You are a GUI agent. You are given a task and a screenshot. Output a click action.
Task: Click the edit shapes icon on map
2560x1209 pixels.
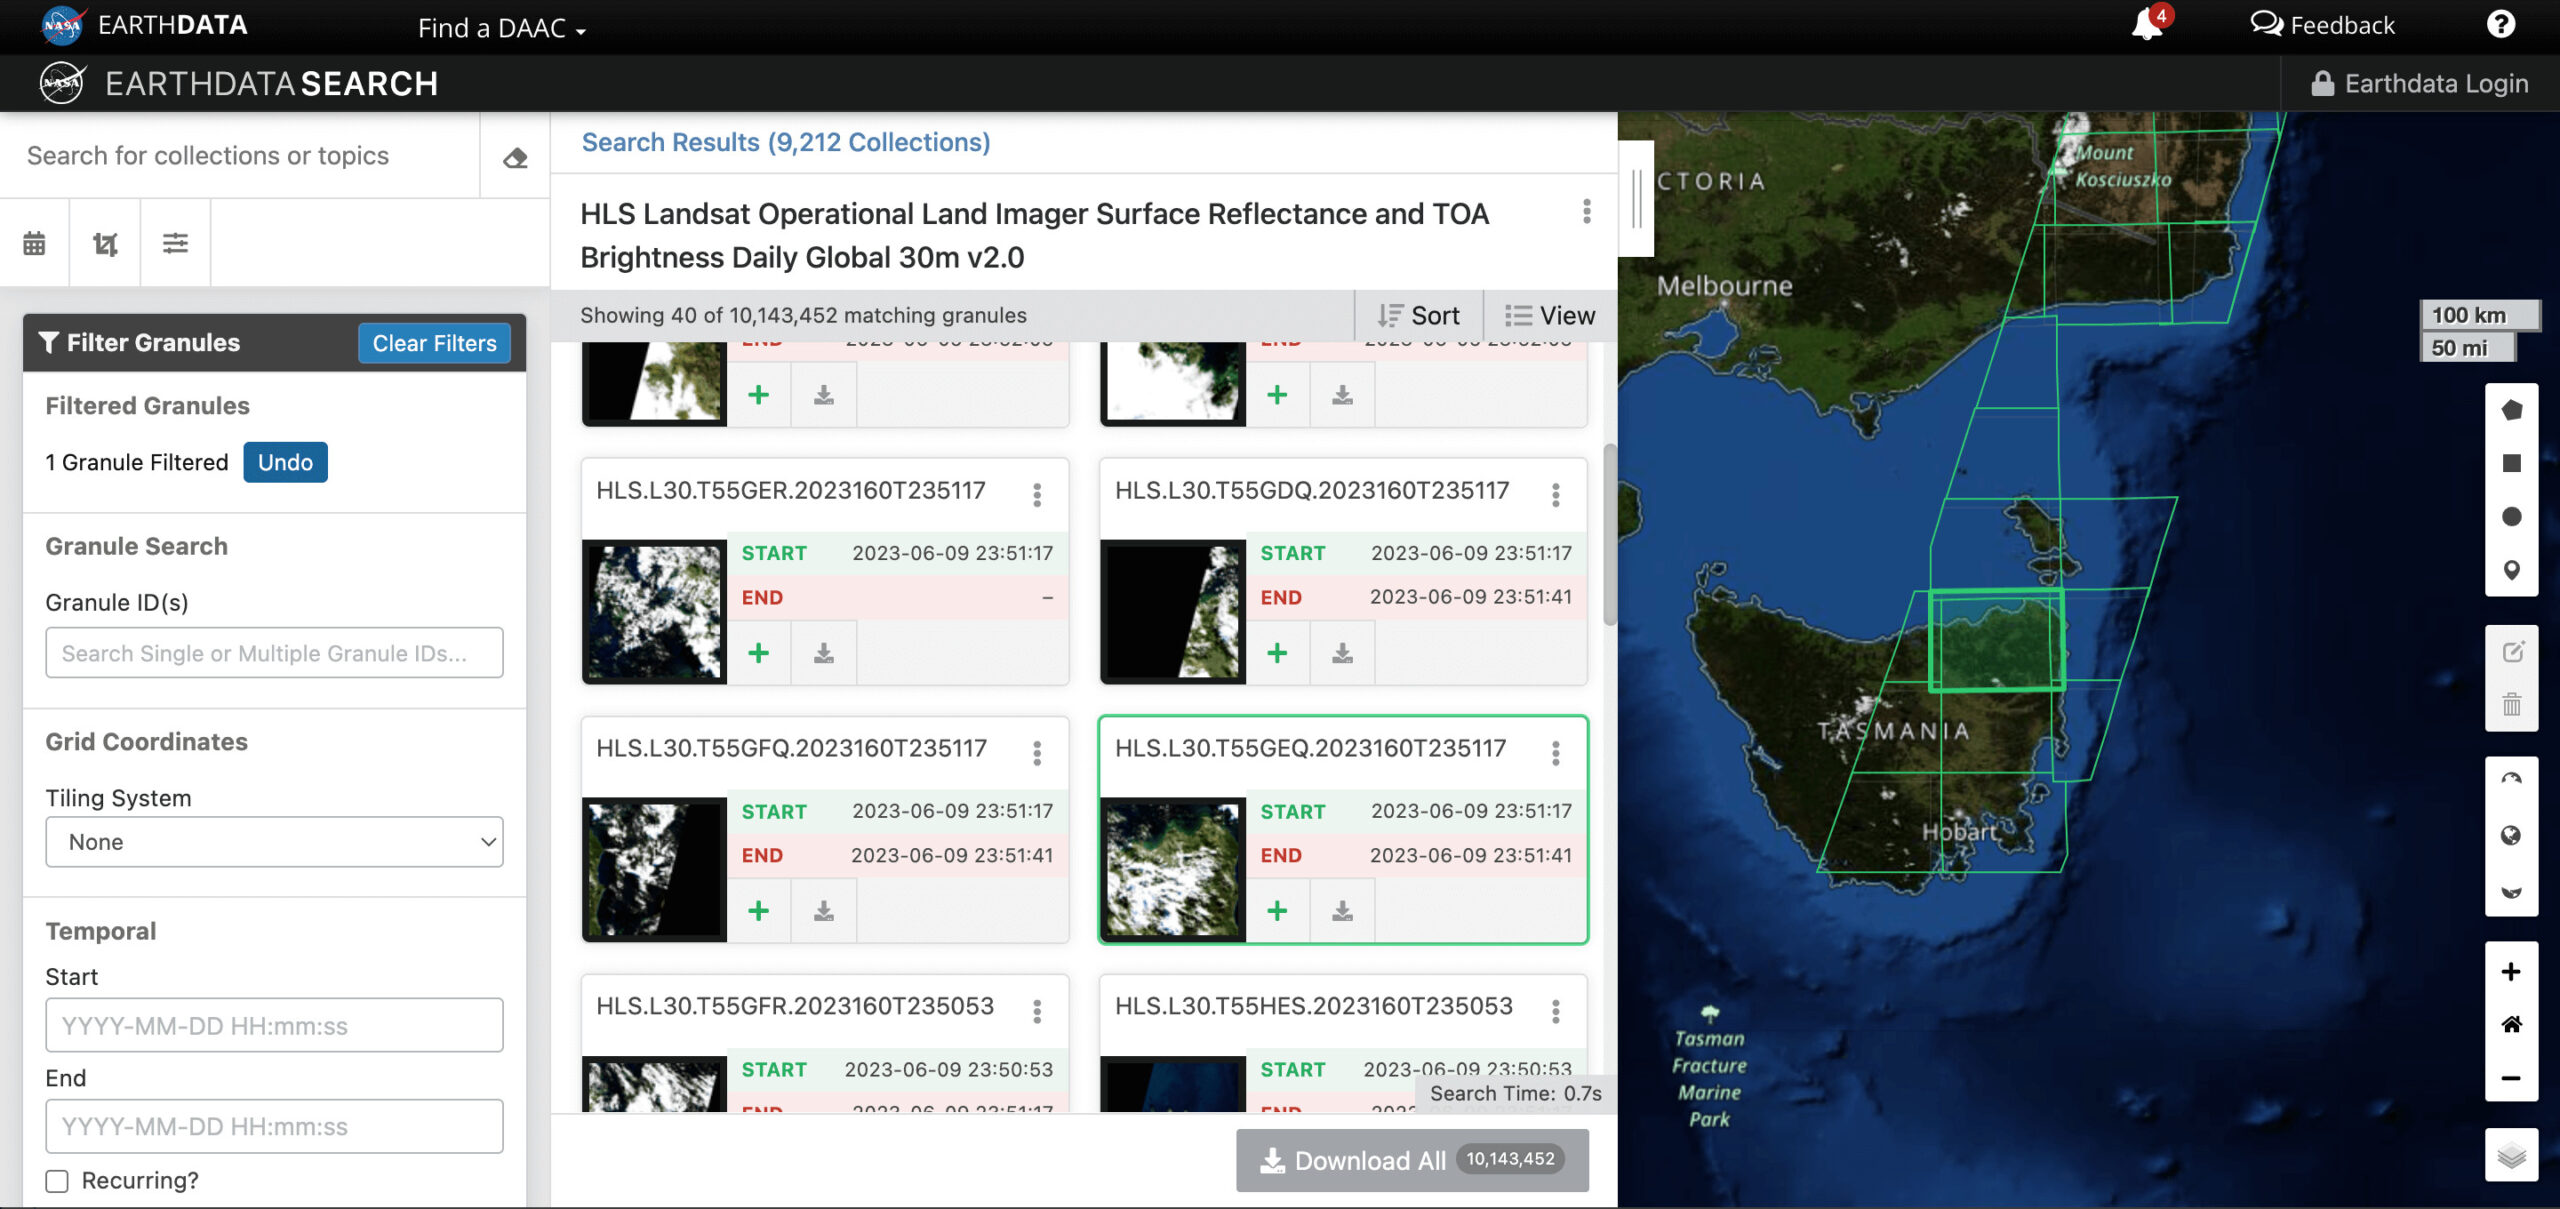click(x=2511, y=652)
